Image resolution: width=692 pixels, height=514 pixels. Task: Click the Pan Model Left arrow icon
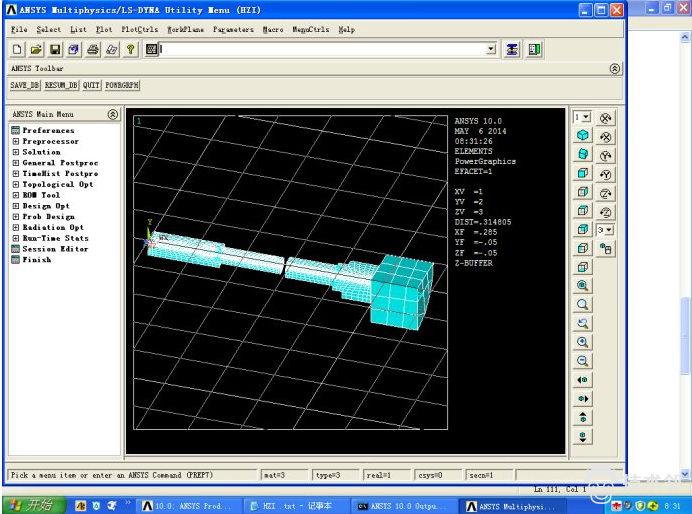582,380
